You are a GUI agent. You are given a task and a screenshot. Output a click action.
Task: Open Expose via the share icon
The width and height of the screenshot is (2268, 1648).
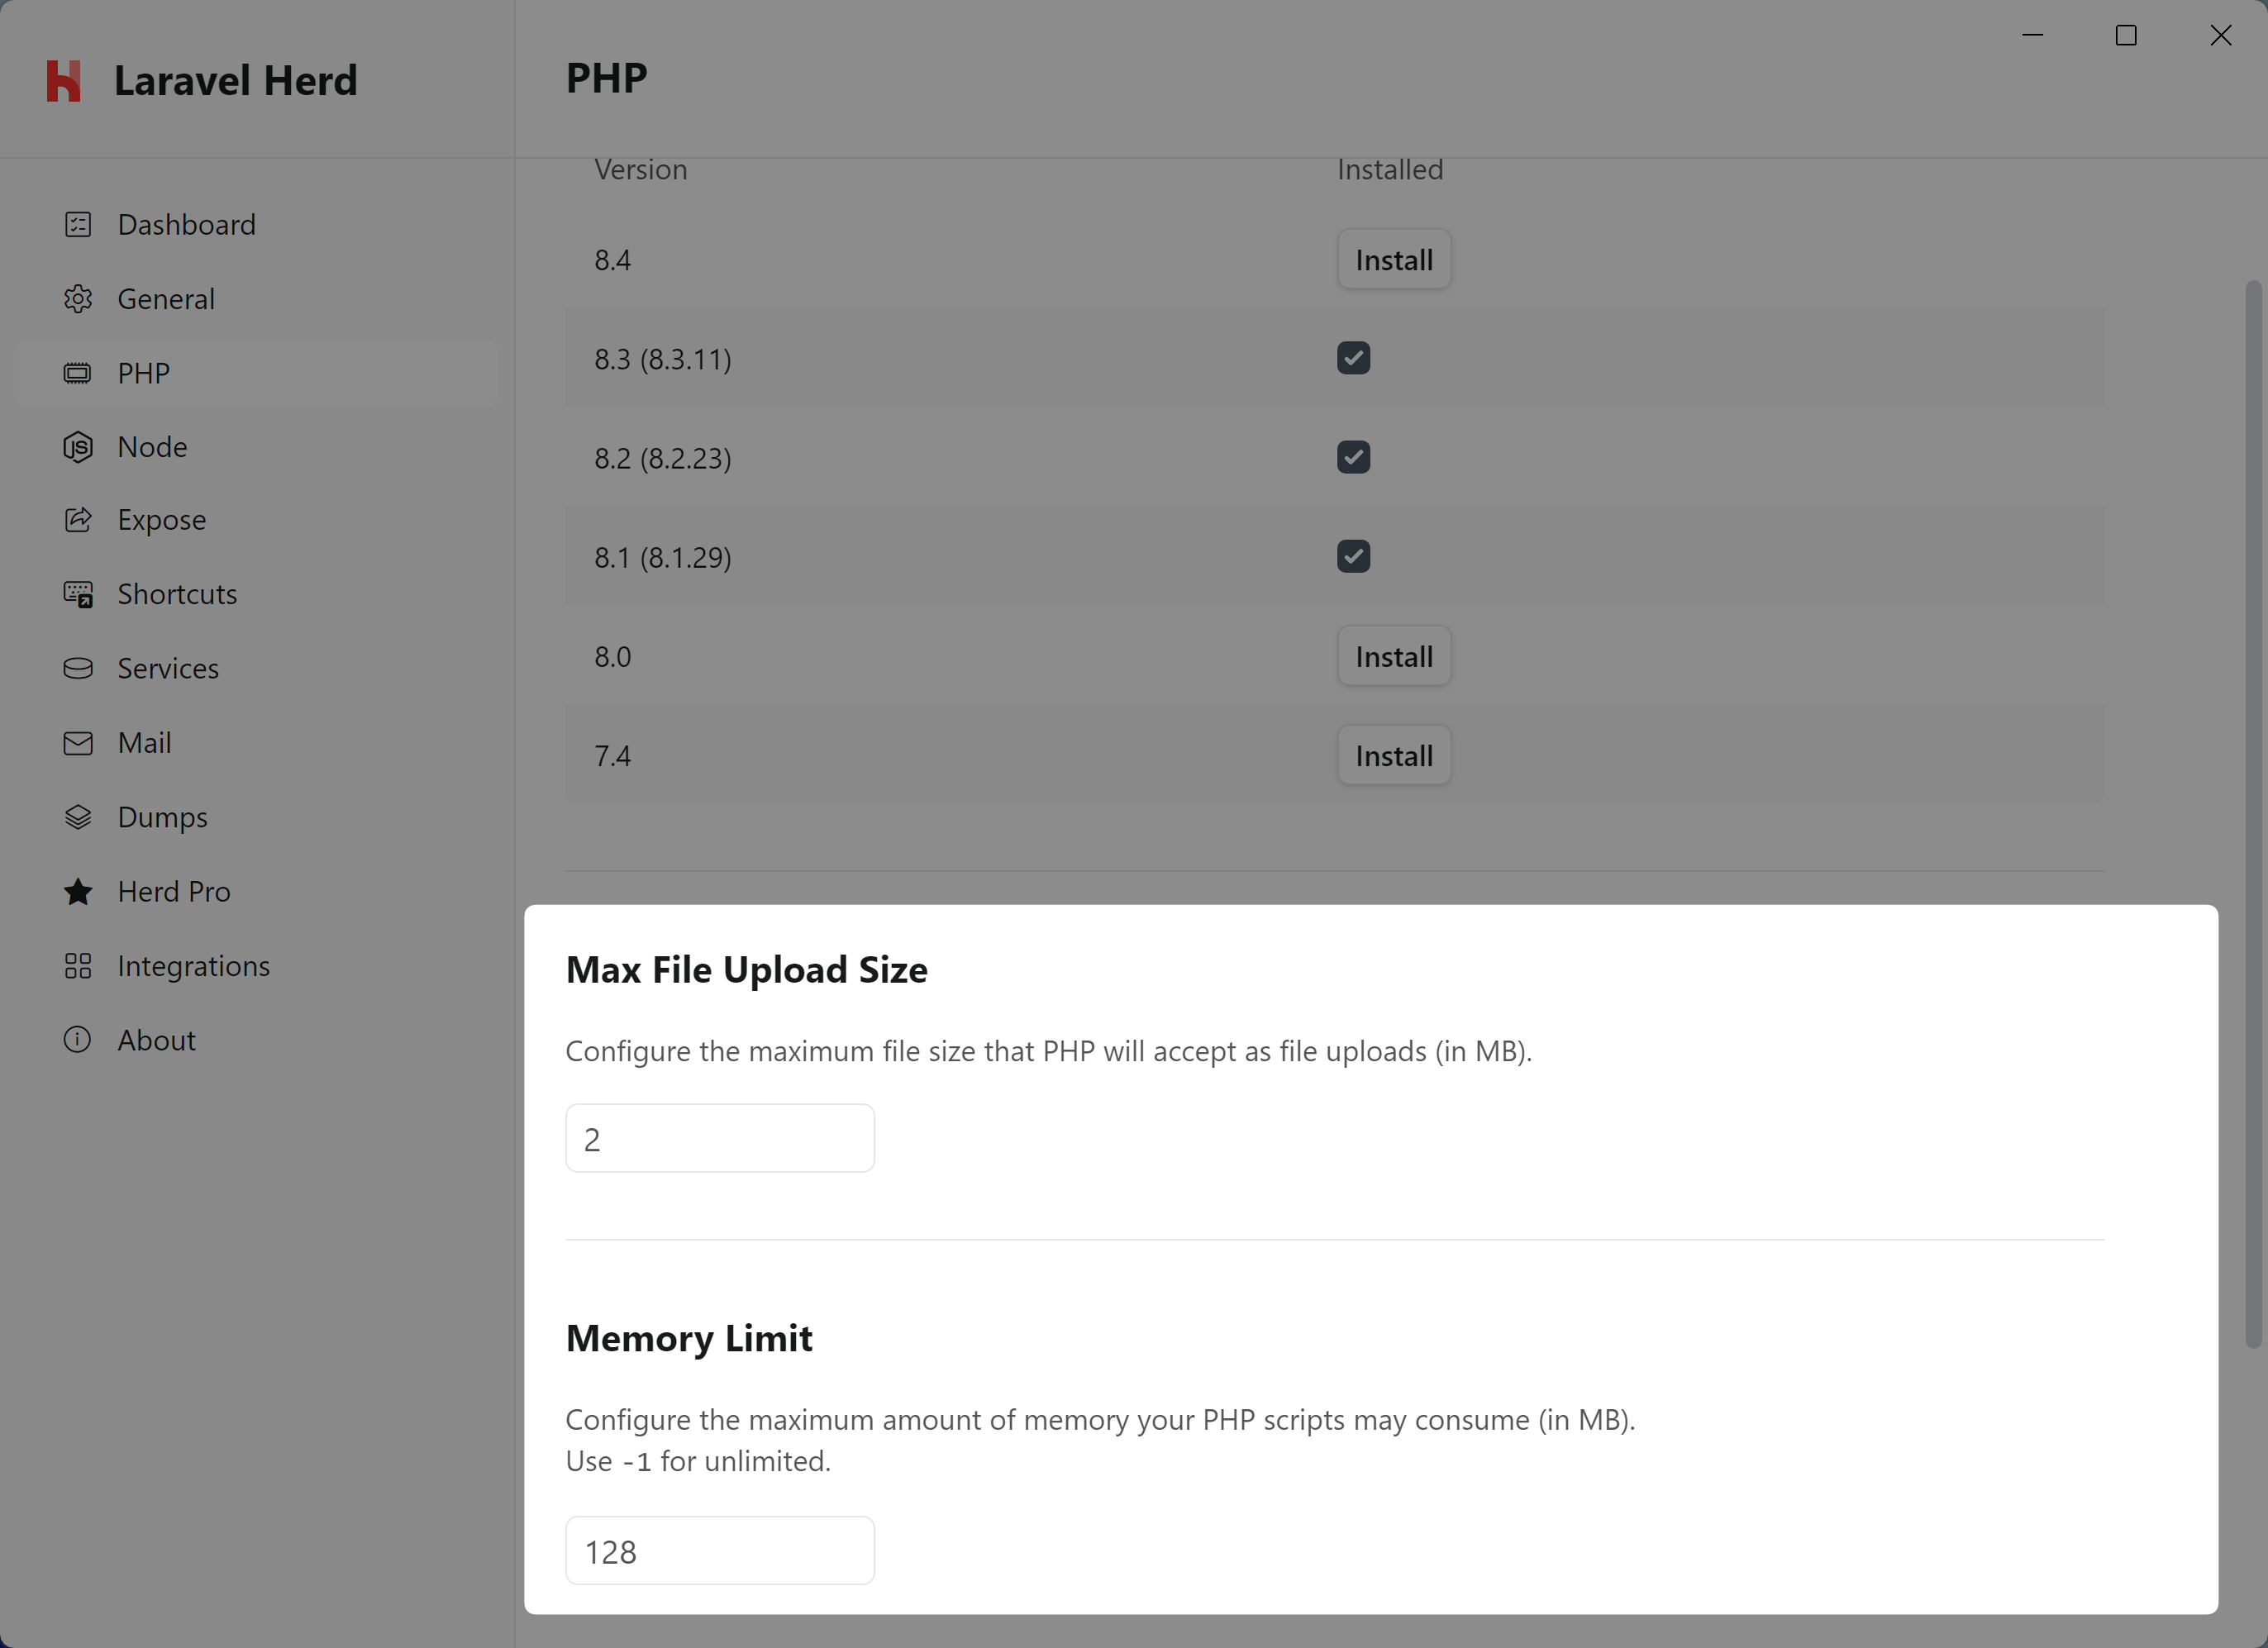tap(78, 519)
